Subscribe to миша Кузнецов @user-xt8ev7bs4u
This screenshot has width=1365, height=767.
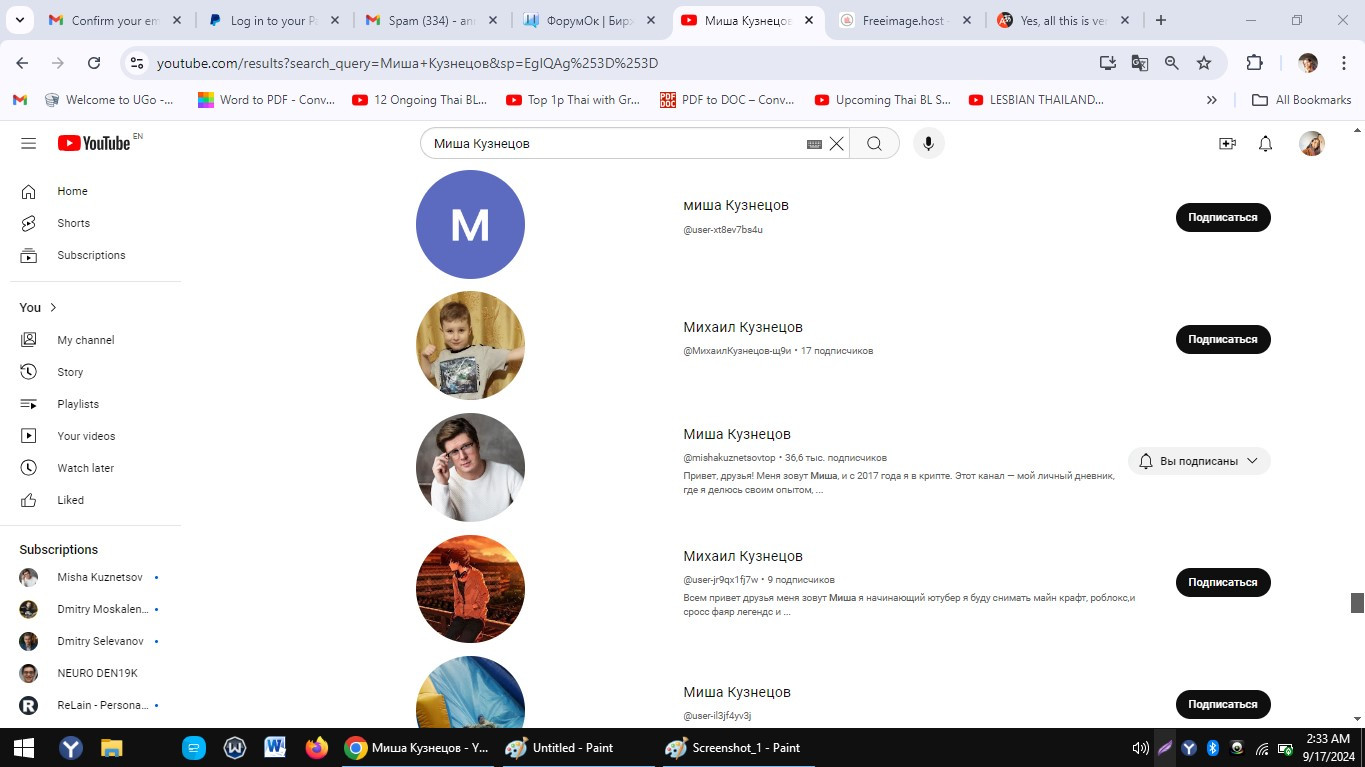click(1223, 217)
